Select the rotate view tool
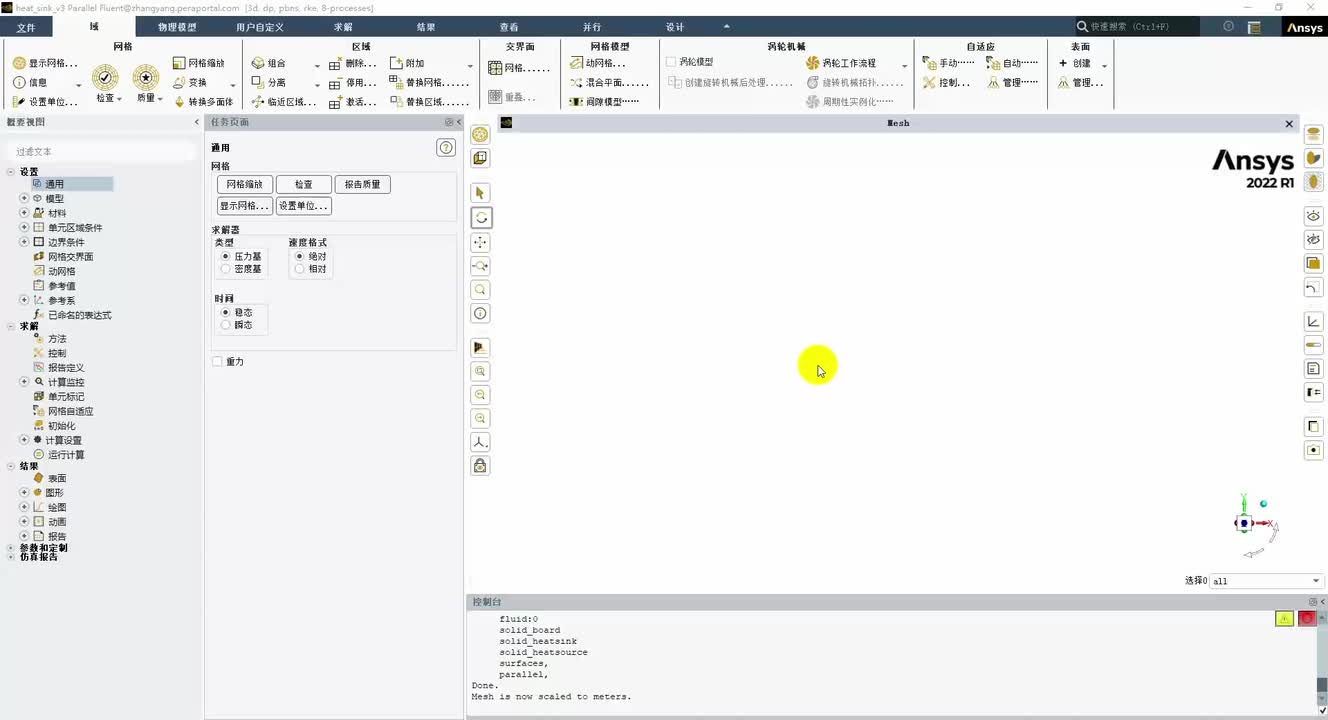 [x=481, y=217]
